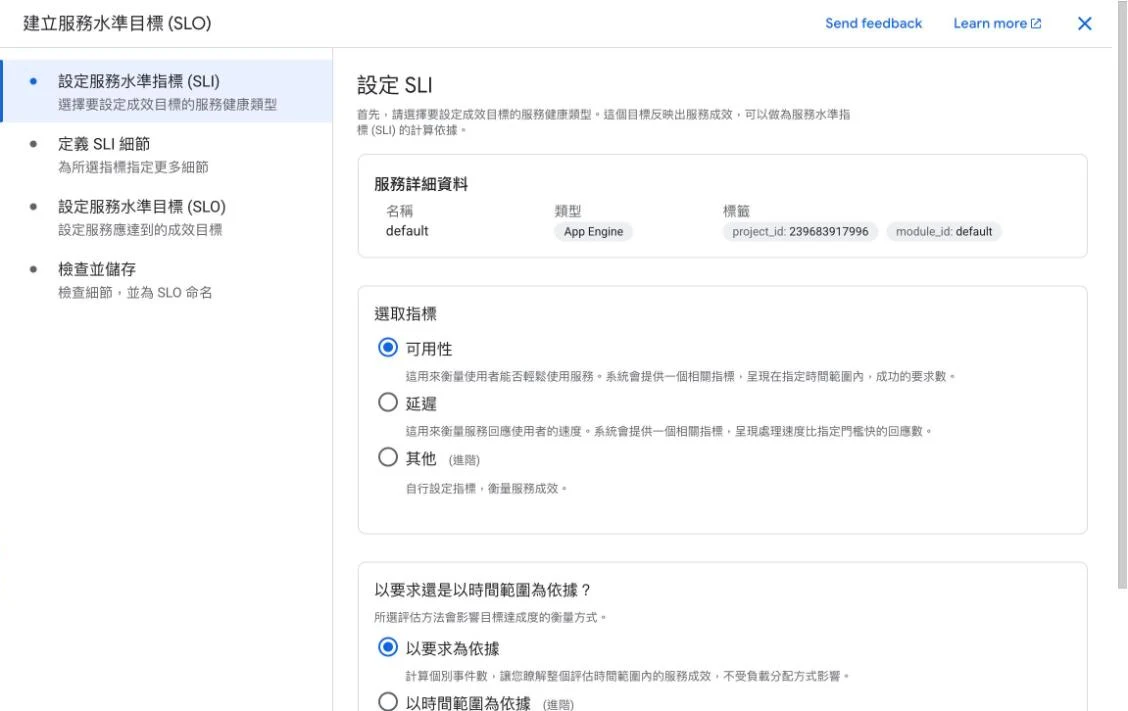Click service name value 'default'
Screen dimensions: 1128x711
[x=407, y=231]
